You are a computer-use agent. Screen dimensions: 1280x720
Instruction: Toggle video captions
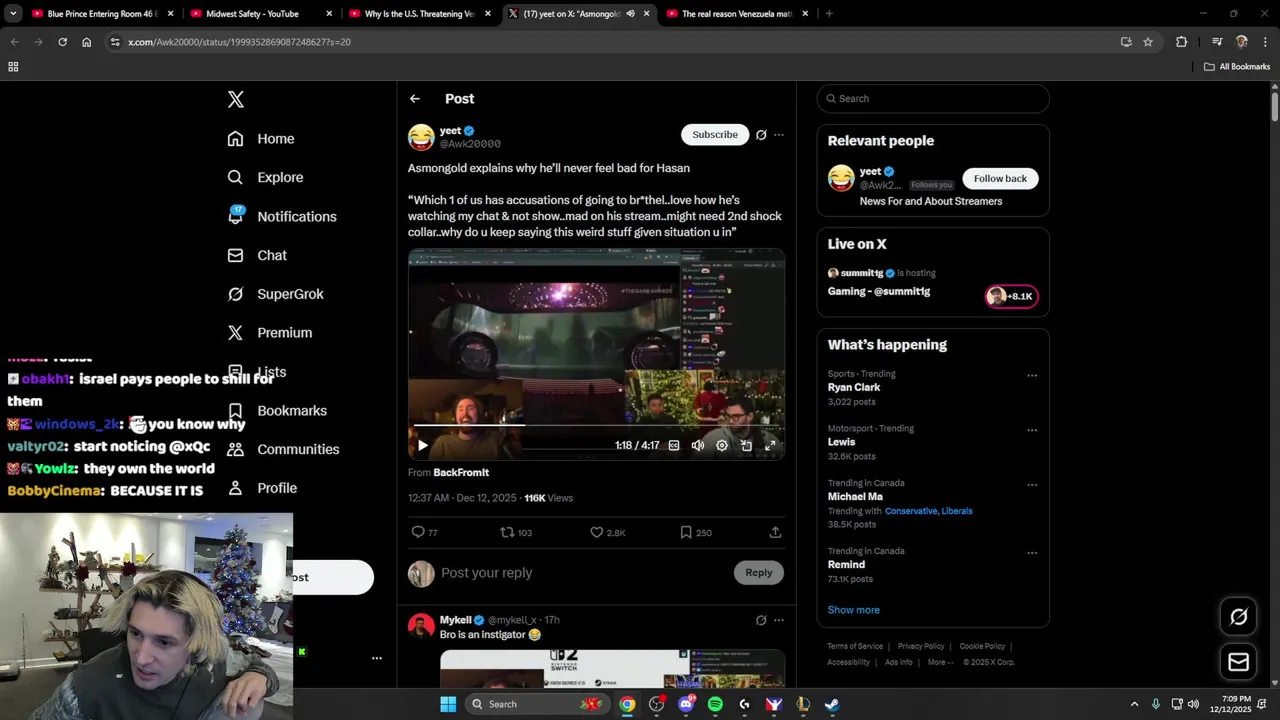(x=674, y=446)
